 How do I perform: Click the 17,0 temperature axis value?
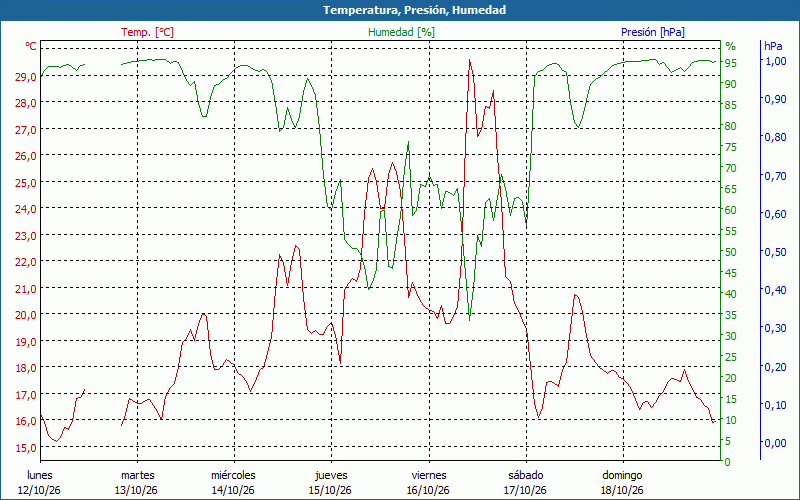pyautogui.click(x=26, y=395)
